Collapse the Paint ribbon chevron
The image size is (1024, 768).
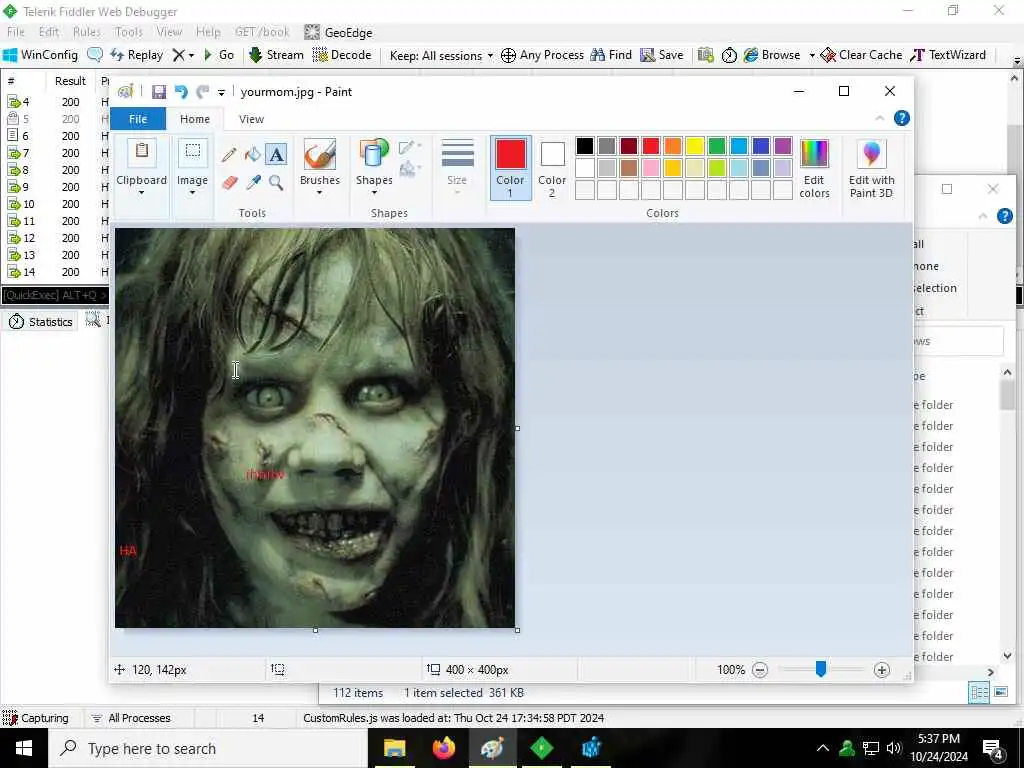[x=880, y=118]
